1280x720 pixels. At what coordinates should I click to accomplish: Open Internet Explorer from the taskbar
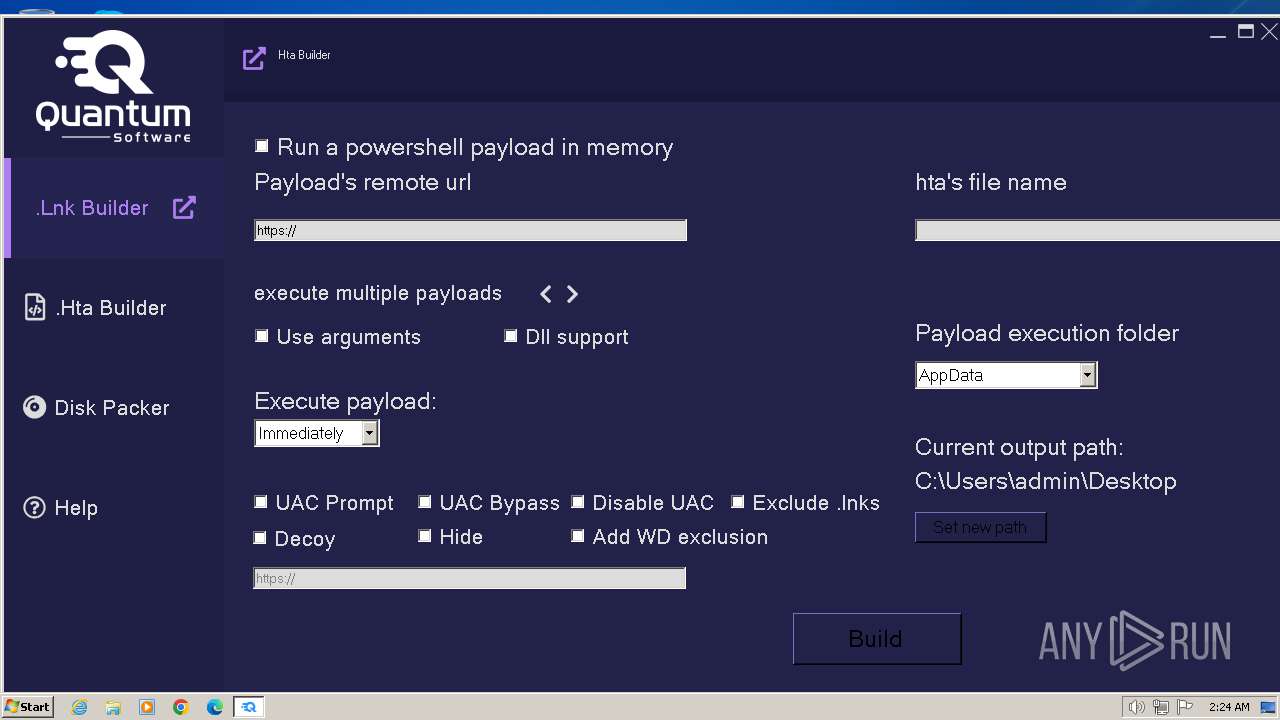[x=79, y=707]
